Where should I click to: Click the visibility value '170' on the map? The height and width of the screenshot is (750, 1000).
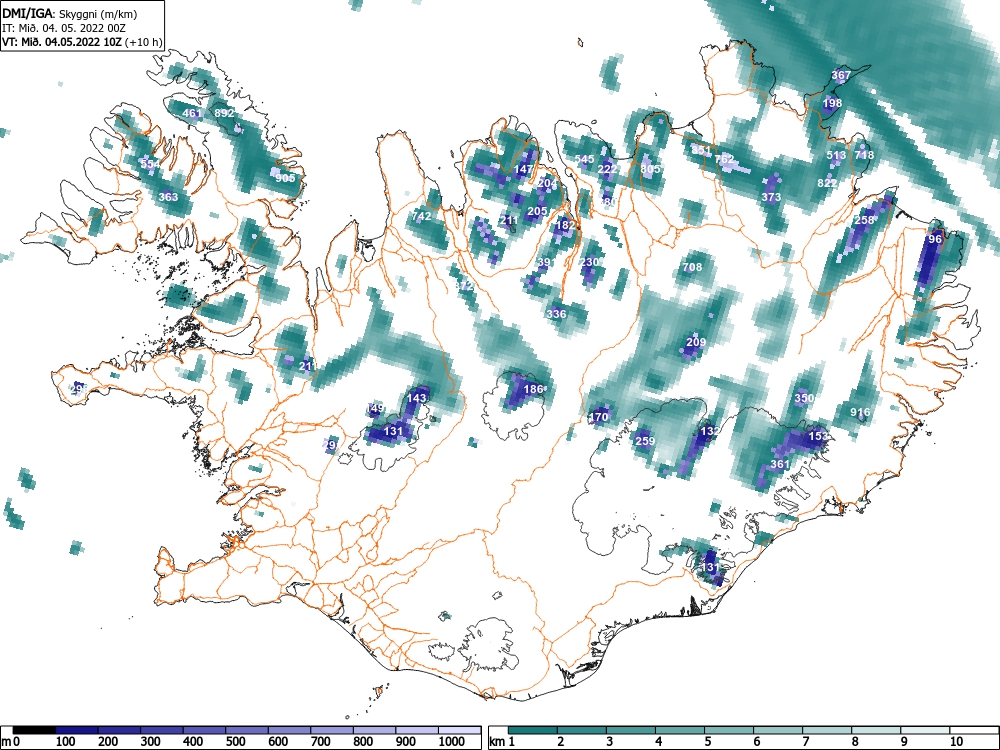(x=598, y=417)
